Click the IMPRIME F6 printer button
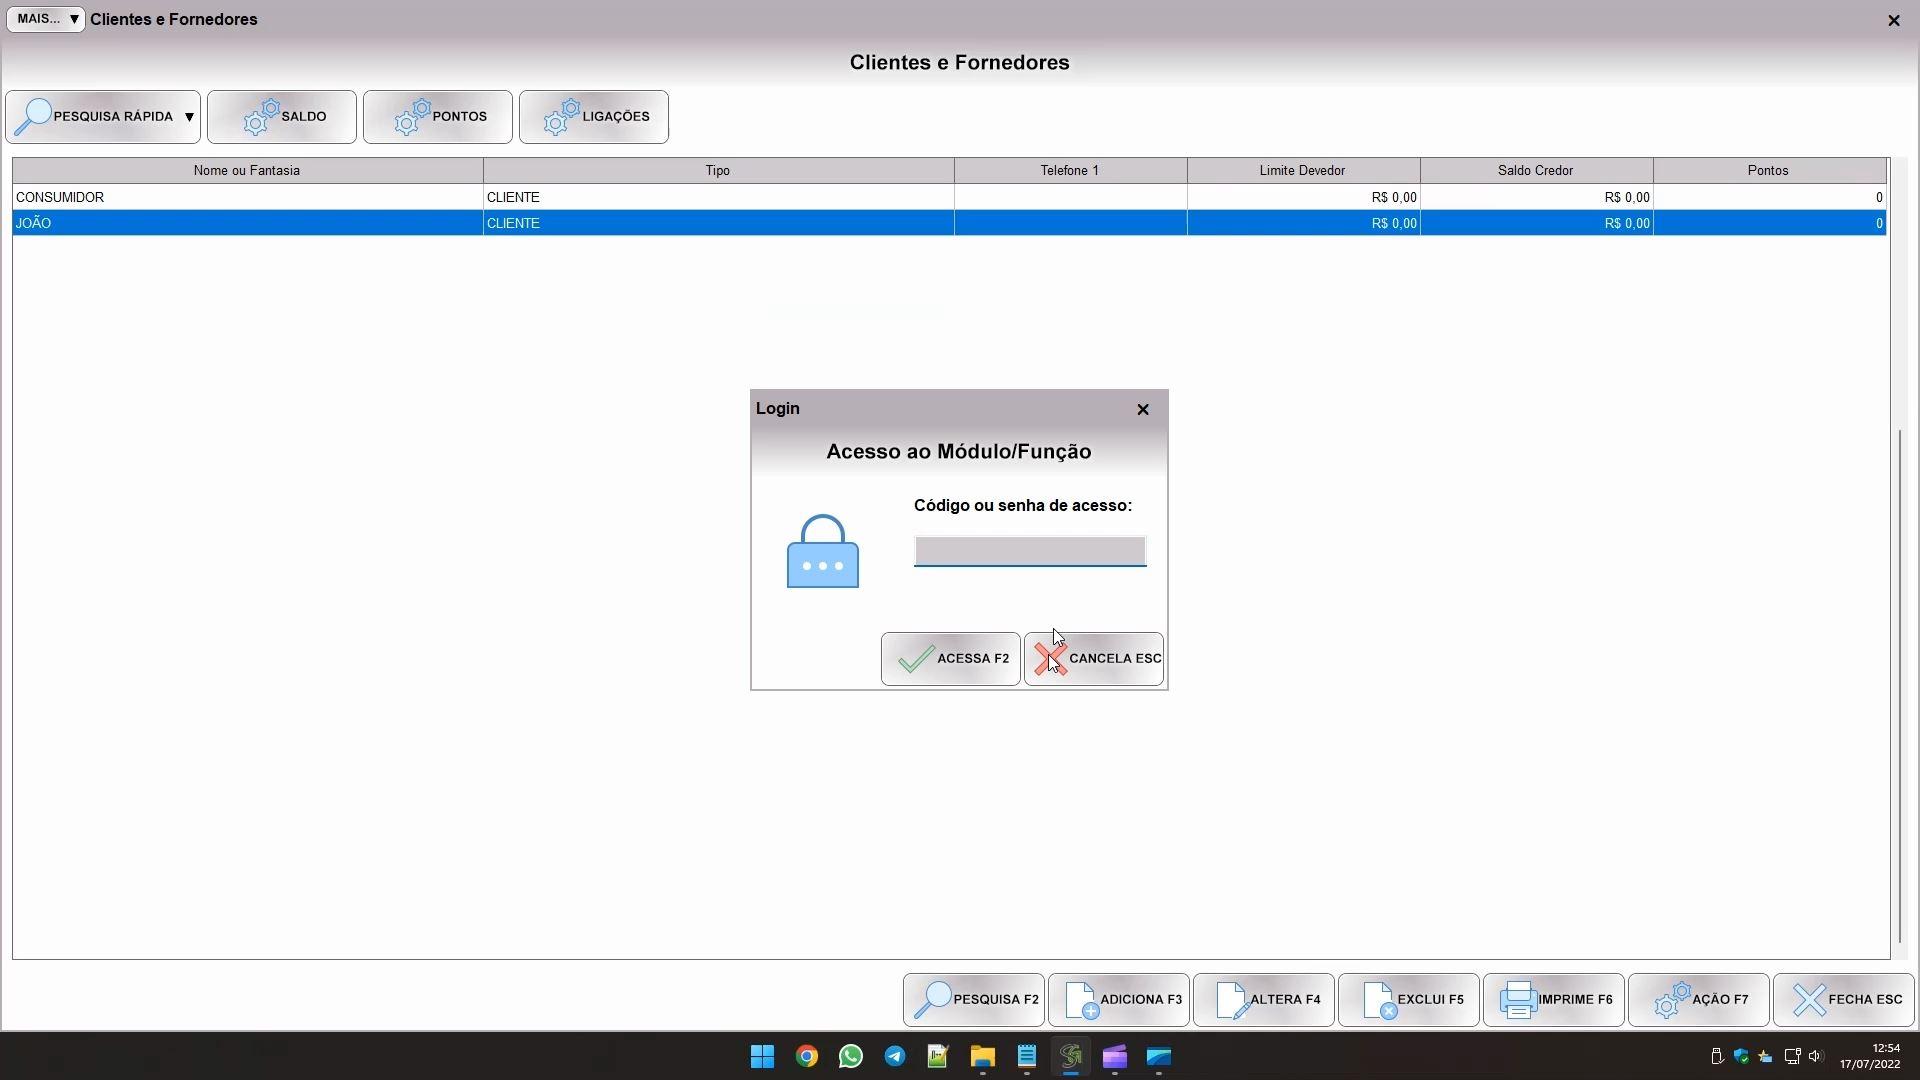Image resolution: width=1920 pixels, height=1080 pixels. coord(1554,1000)
